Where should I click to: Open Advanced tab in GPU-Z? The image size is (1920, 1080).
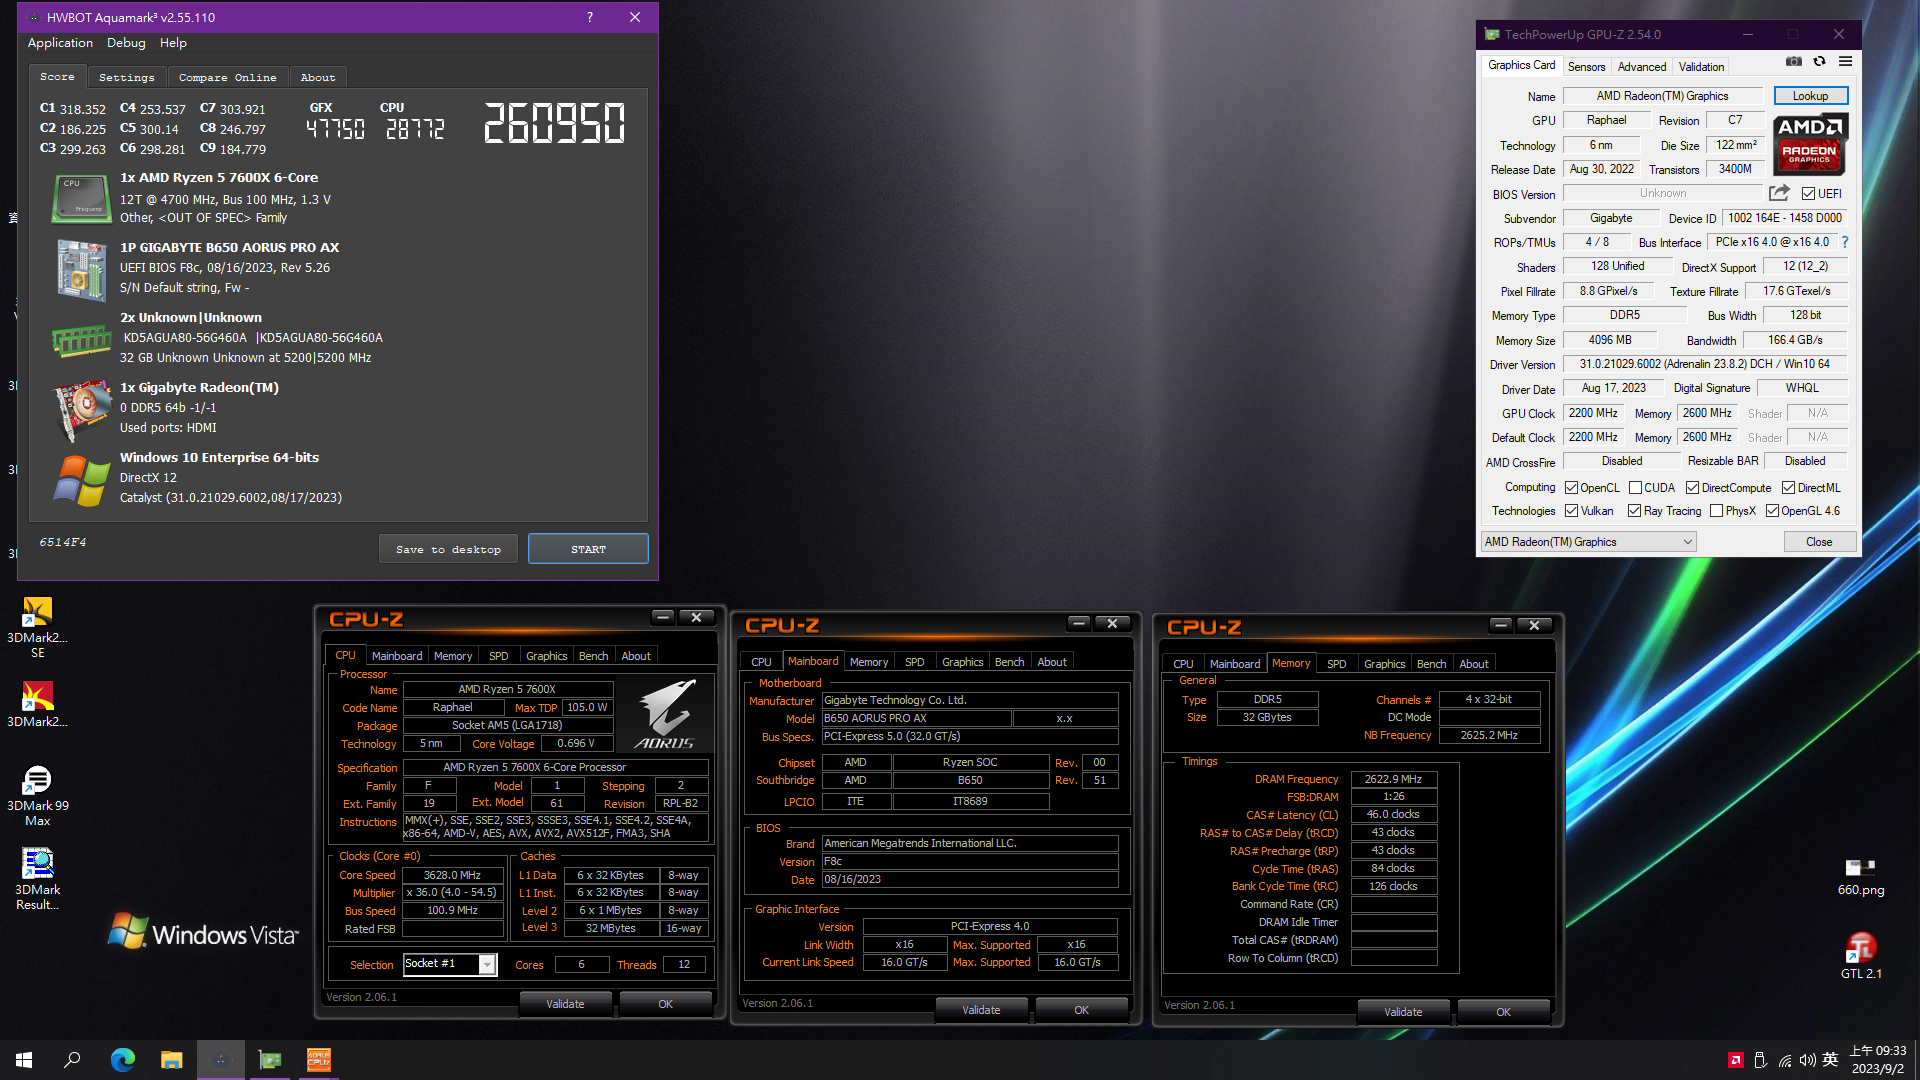[x=1642, y=67]
